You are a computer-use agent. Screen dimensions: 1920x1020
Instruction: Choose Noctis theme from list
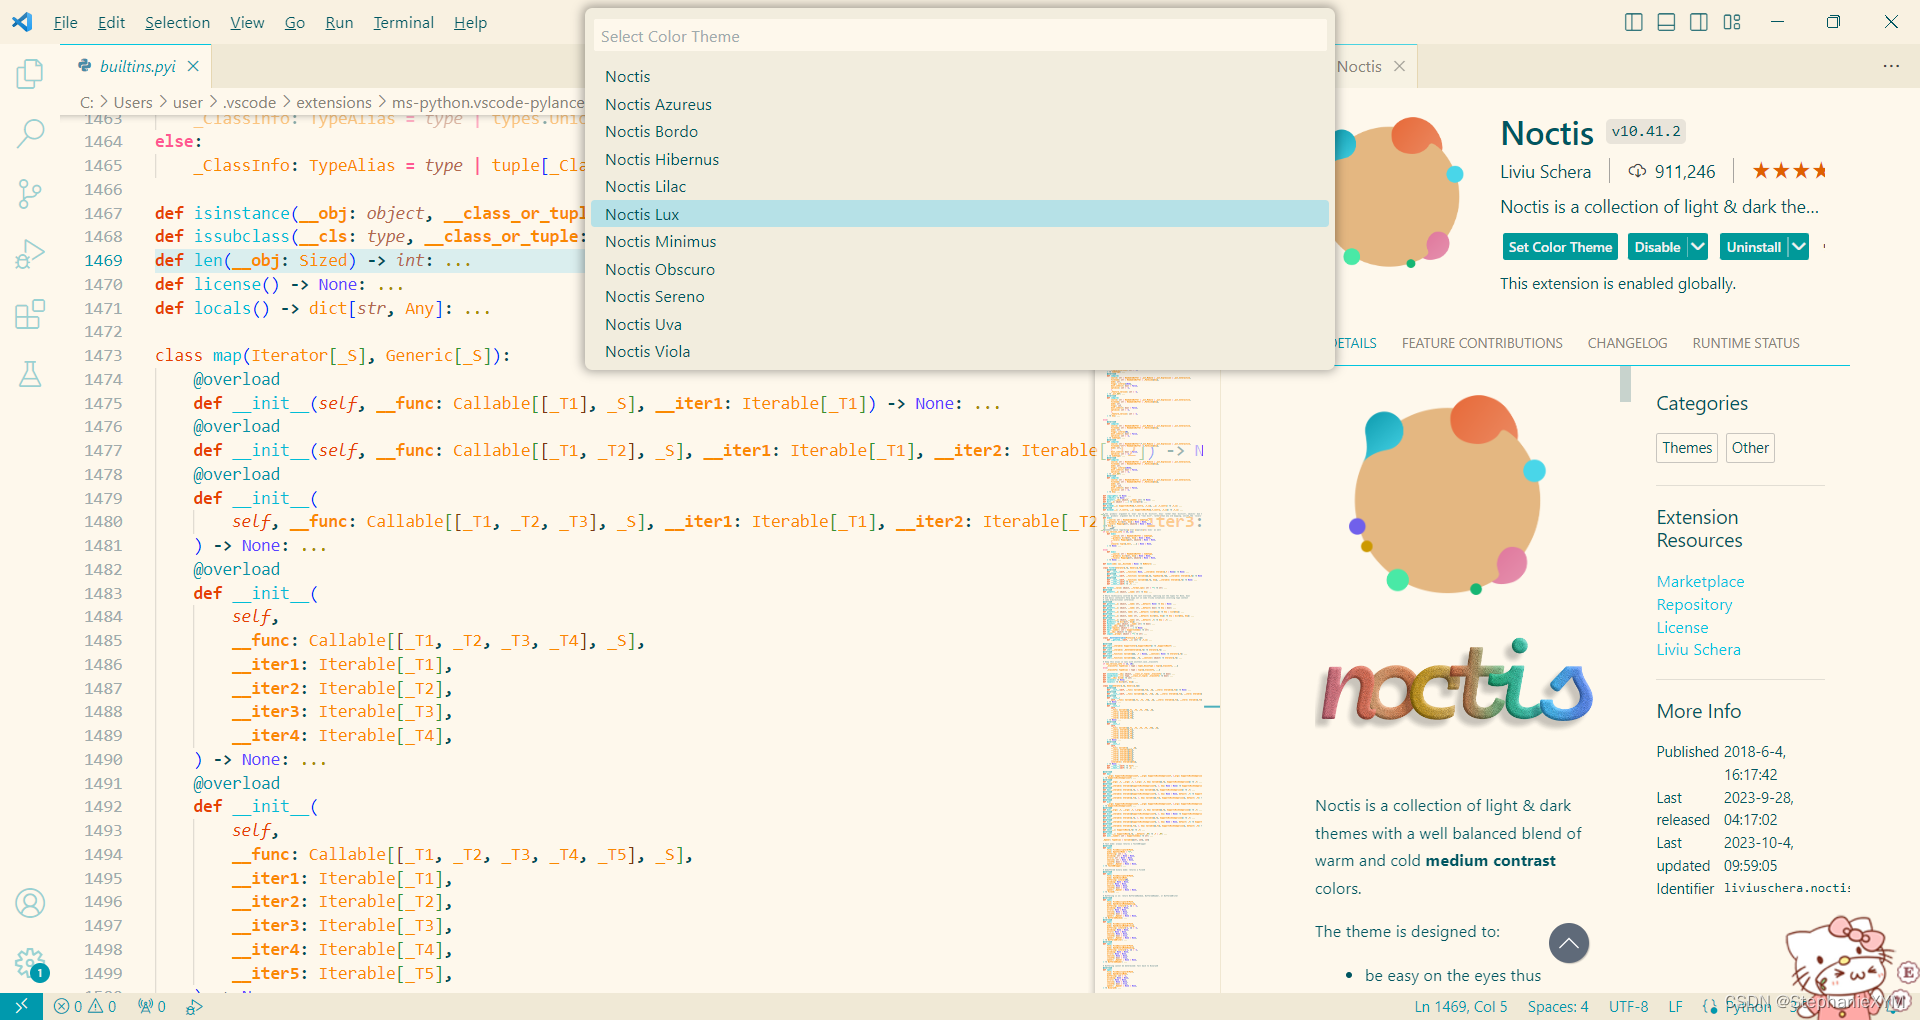tap(960, 77)
